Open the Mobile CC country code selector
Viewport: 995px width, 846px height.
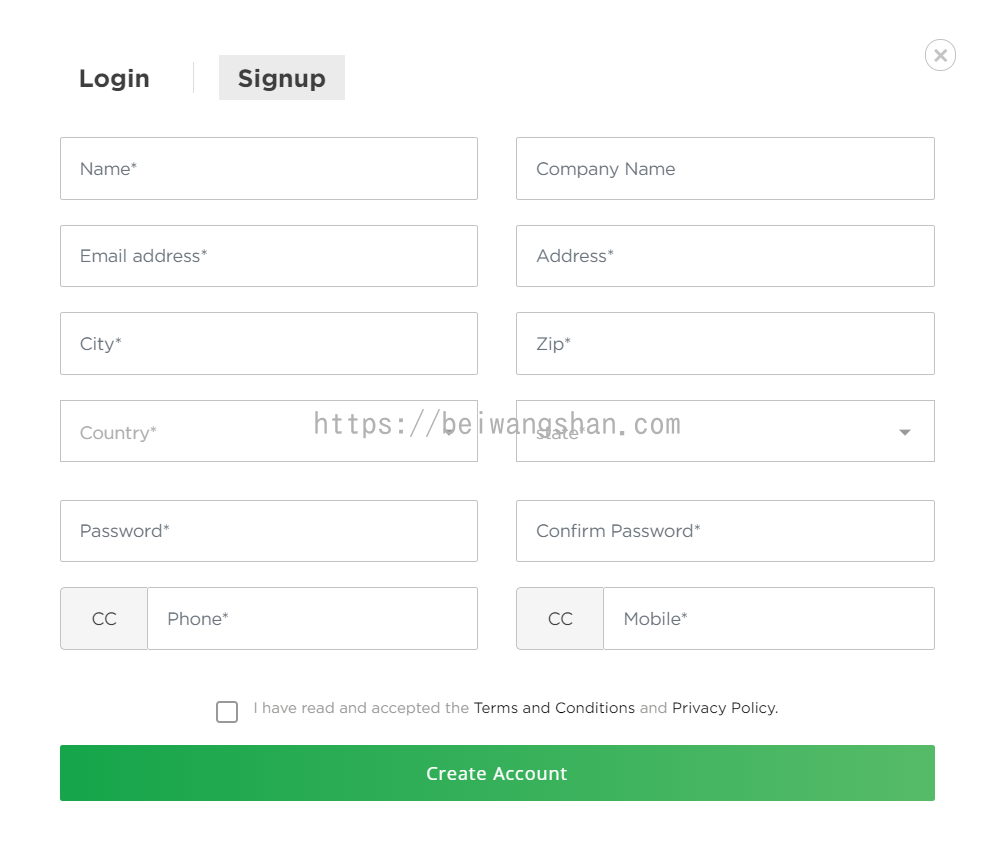[x=560, y=618]
